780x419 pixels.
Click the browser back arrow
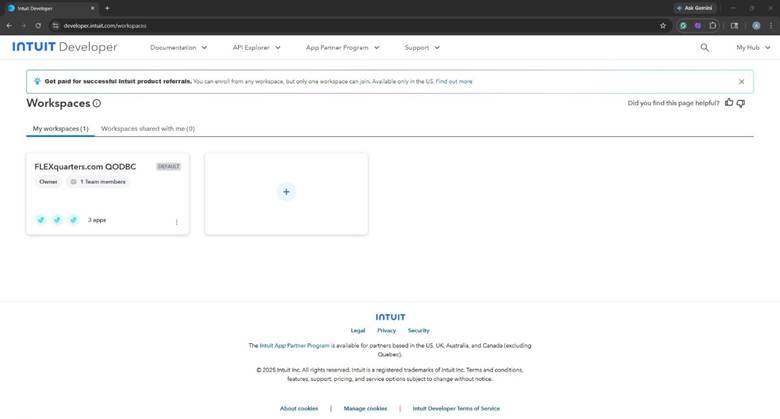[9, 25]
